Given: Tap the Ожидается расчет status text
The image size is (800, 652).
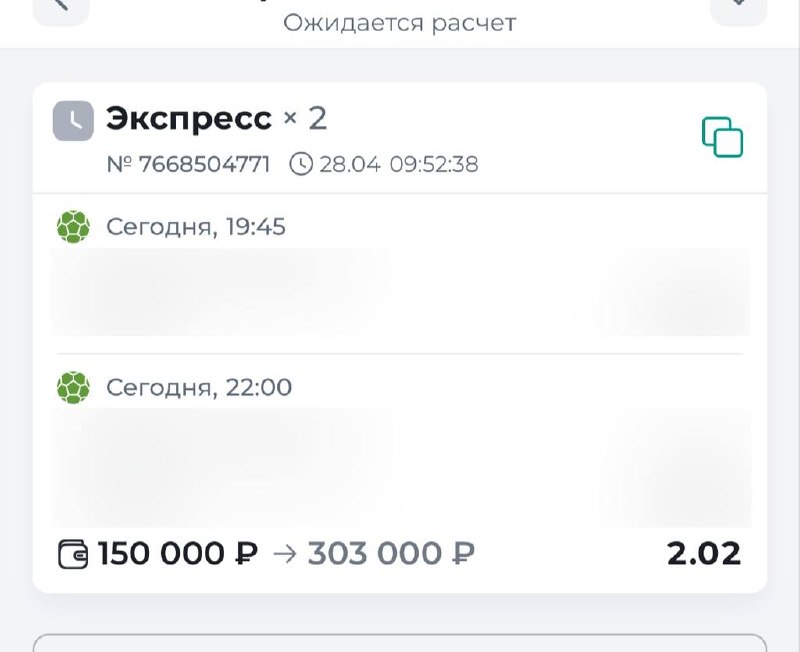Looking at the screenshot, I should click(399, 22).
